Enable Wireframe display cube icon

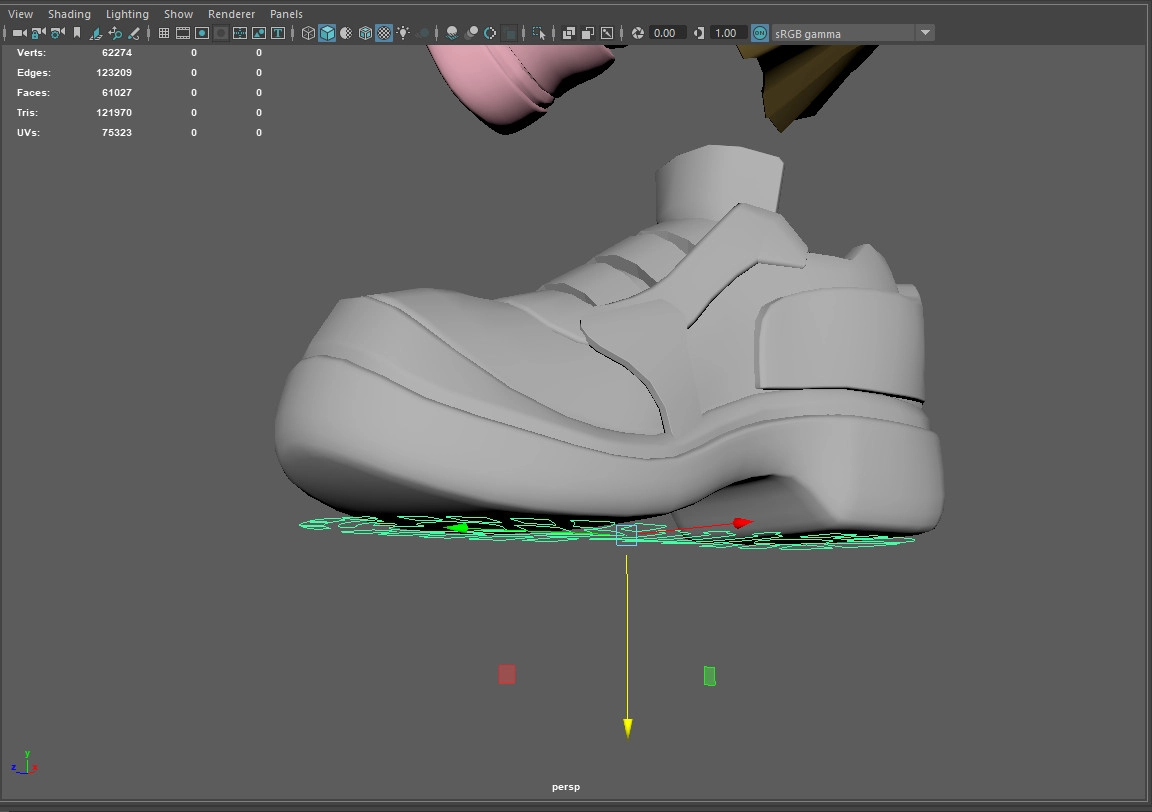(308, 33)
